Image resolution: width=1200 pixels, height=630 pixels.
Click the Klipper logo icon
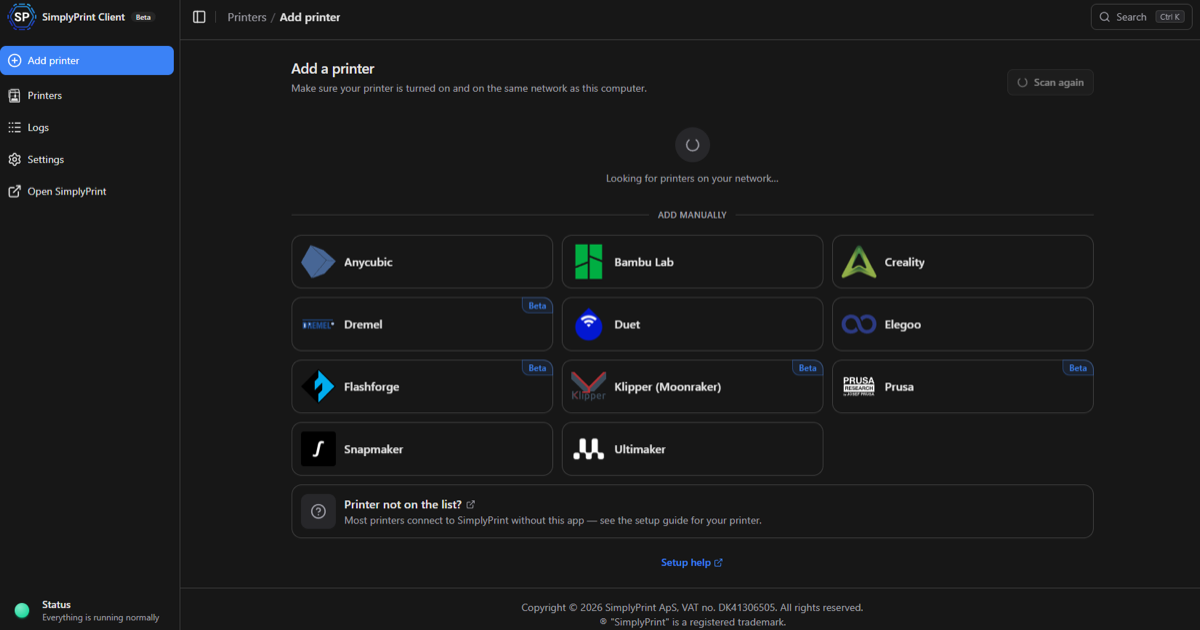[588, 386]
